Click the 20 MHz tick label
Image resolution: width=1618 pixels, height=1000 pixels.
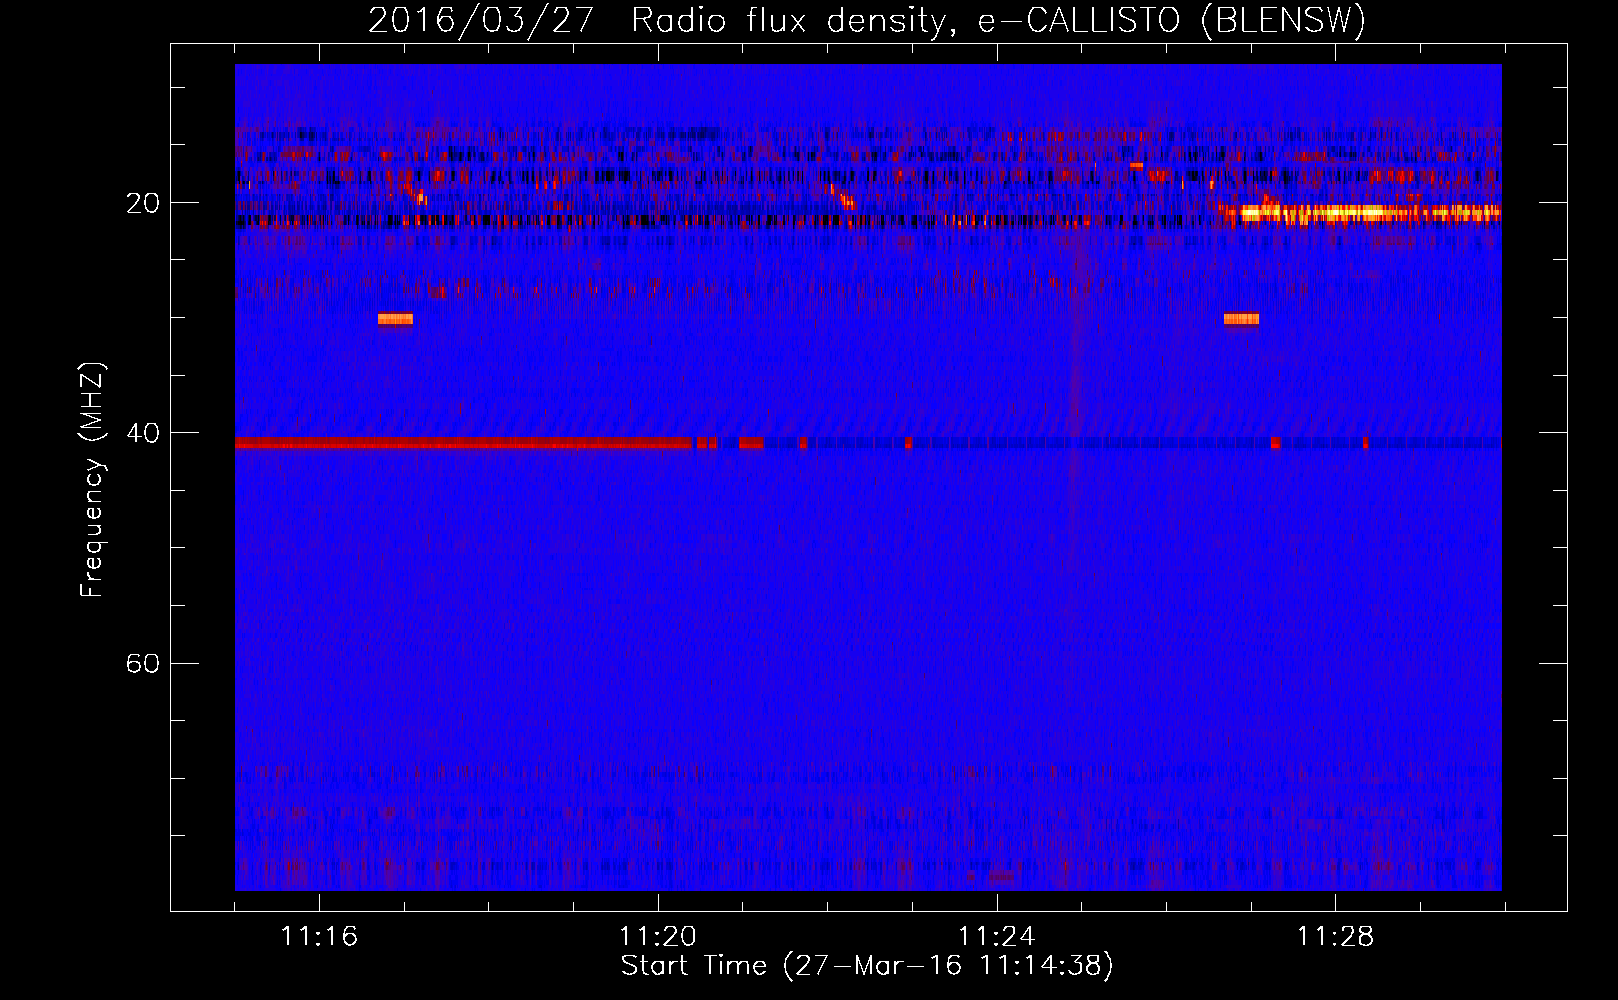click(x=142, y=203)
